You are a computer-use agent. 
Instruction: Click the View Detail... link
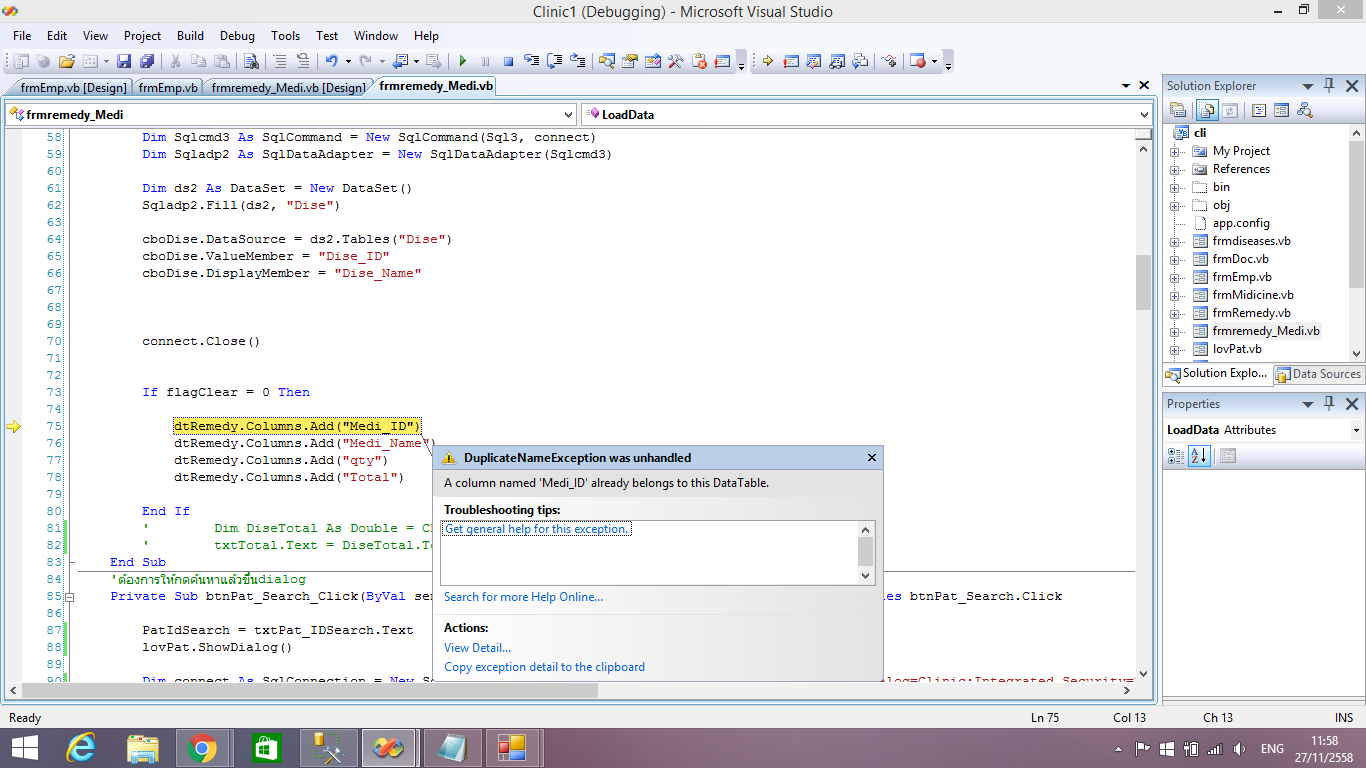point(477,648)
